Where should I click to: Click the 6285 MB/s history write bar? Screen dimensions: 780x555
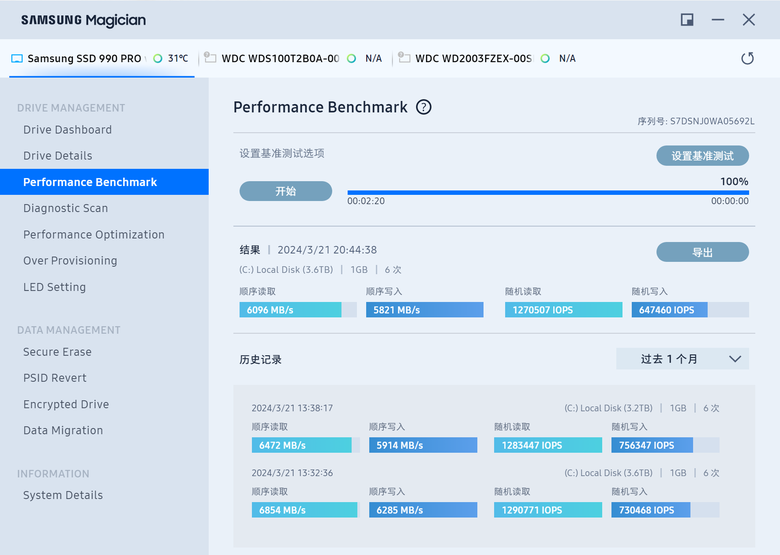click(x=423, y=510)
